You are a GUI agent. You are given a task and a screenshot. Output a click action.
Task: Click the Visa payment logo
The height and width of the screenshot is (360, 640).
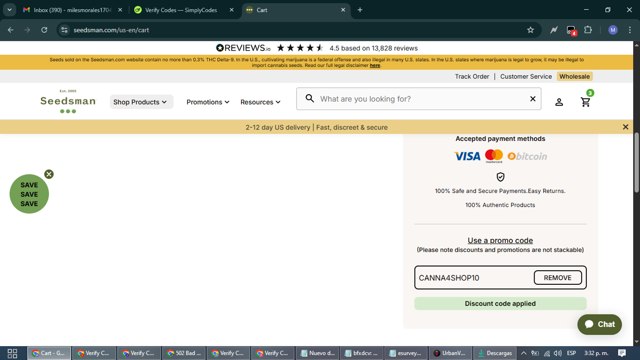(467, 156)
